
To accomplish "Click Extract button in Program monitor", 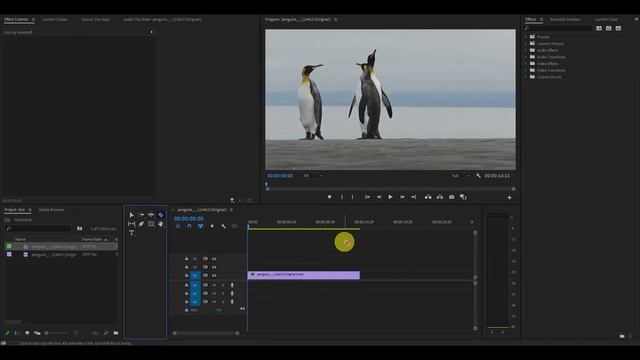I will coord(440,197).
